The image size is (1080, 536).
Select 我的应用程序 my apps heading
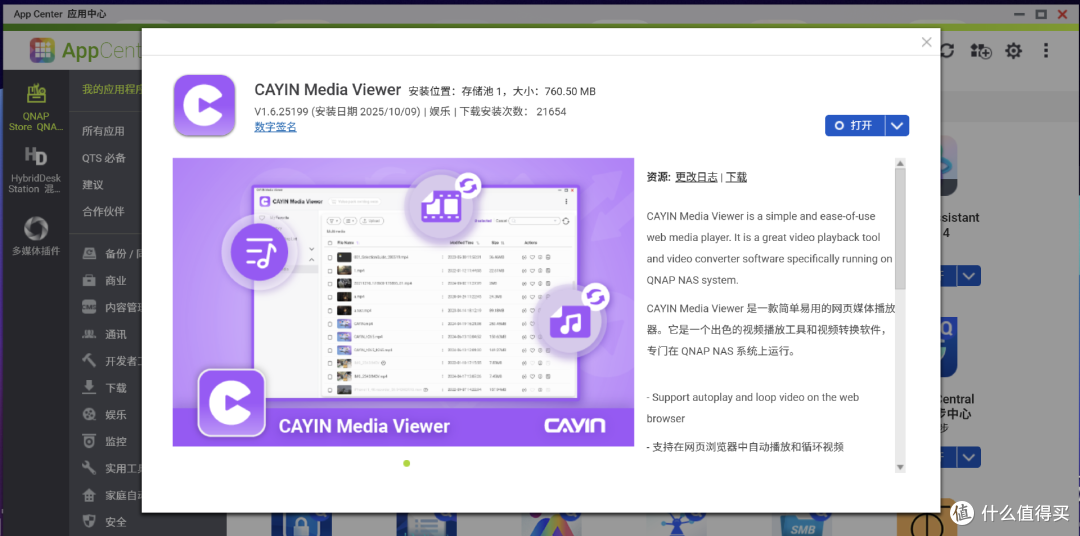(112, 89)
